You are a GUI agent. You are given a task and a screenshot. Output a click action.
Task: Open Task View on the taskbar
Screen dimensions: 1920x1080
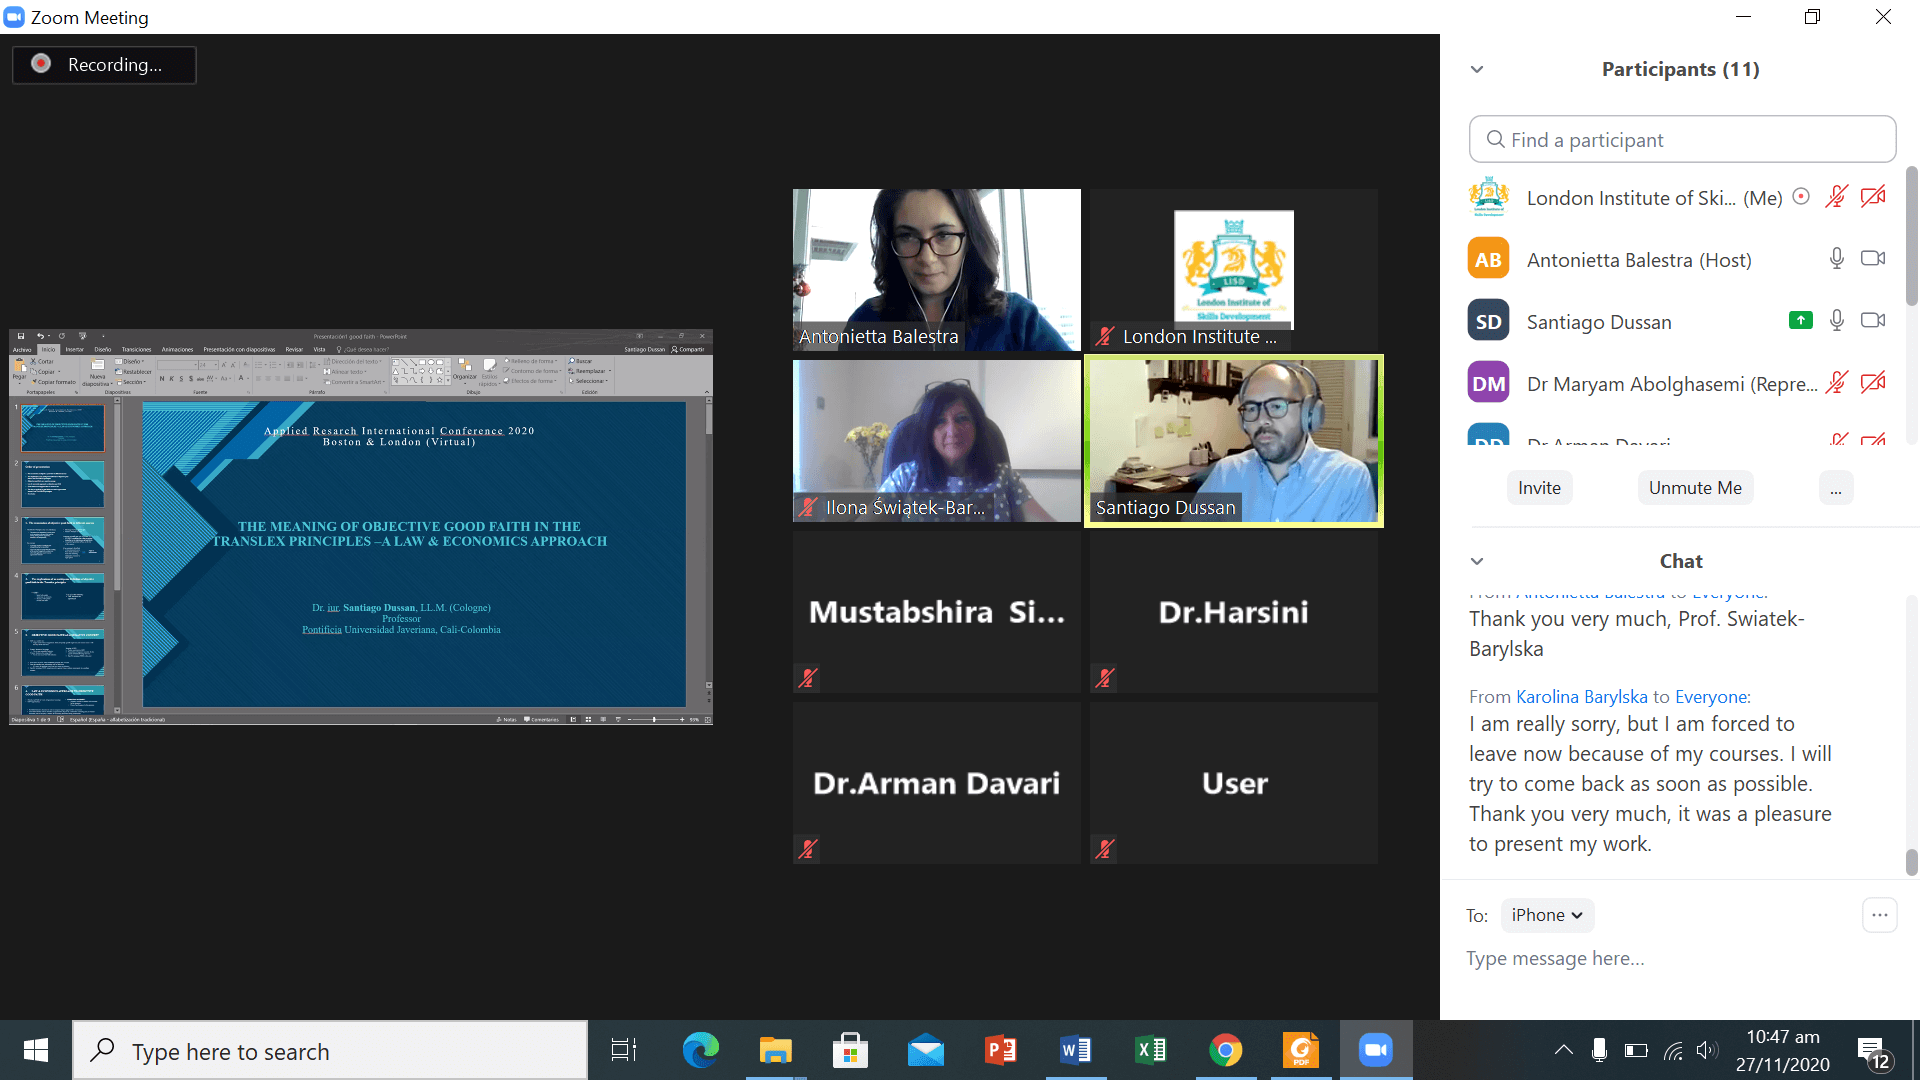[624, 1050]
